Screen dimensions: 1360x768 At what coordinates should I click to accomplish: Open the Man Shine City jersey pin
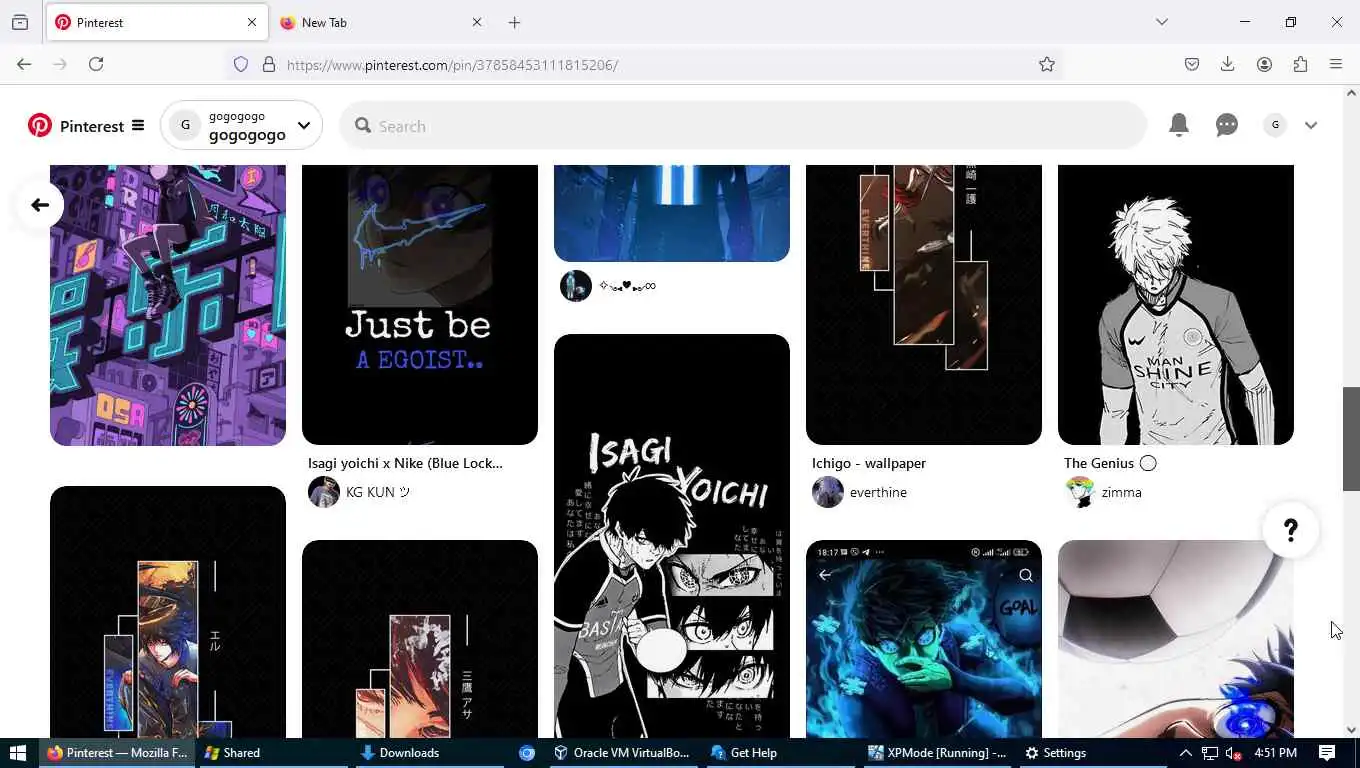pos(1176,304)
